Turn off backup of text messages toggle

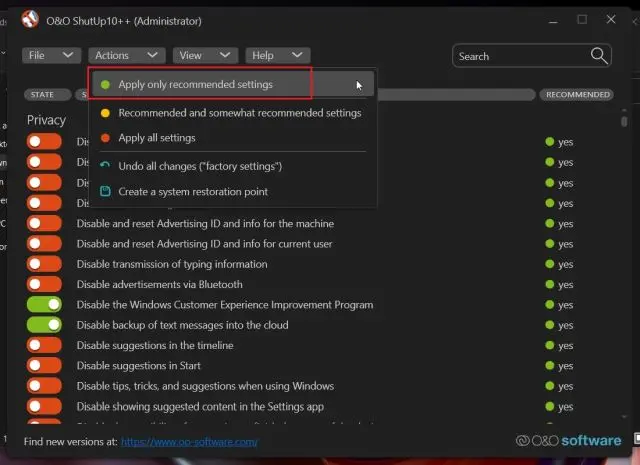click(x=44, y=325)
